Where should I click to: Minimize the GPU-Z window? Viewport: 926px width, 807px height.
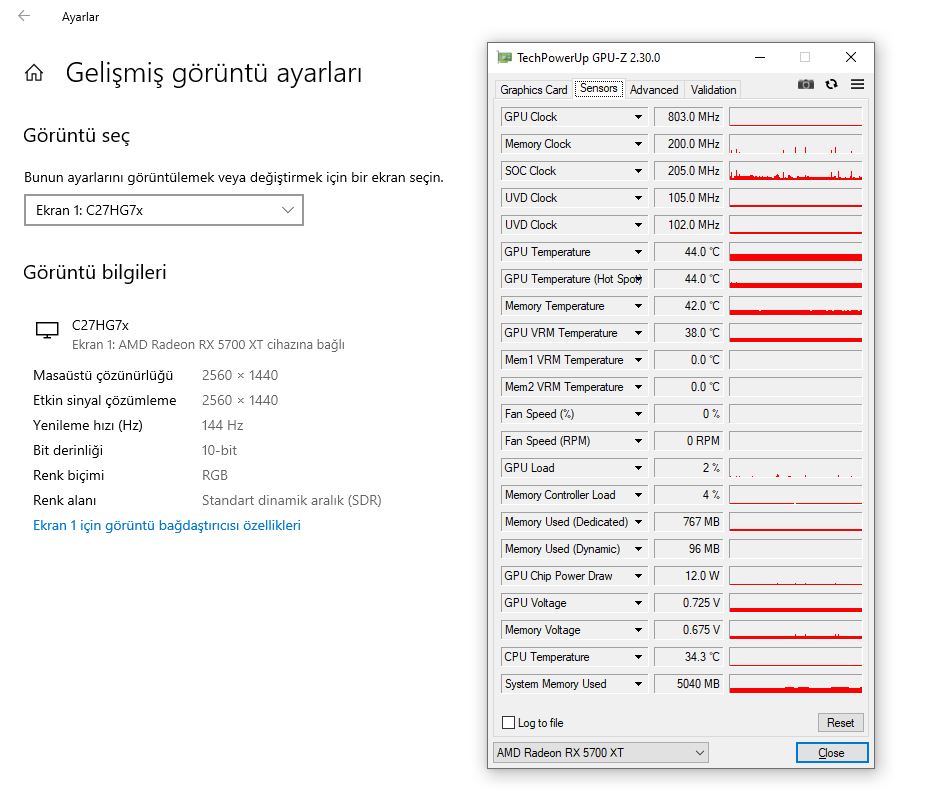(x=760, y=57)
